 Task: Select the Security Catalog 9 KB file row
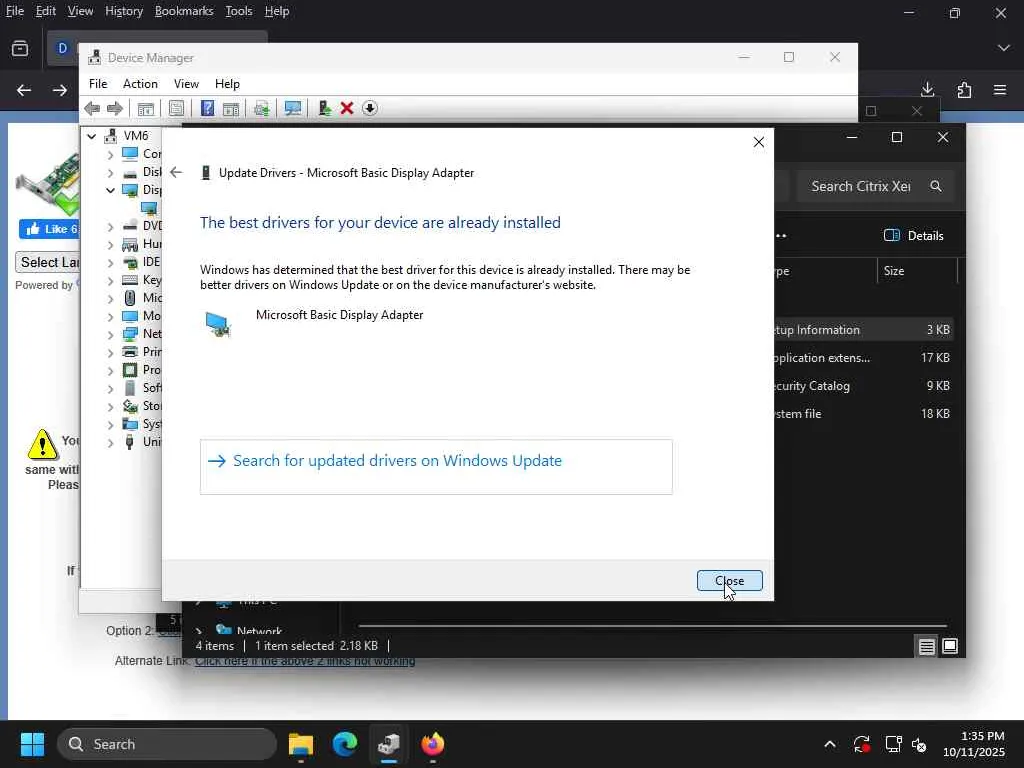click(862, 386)
